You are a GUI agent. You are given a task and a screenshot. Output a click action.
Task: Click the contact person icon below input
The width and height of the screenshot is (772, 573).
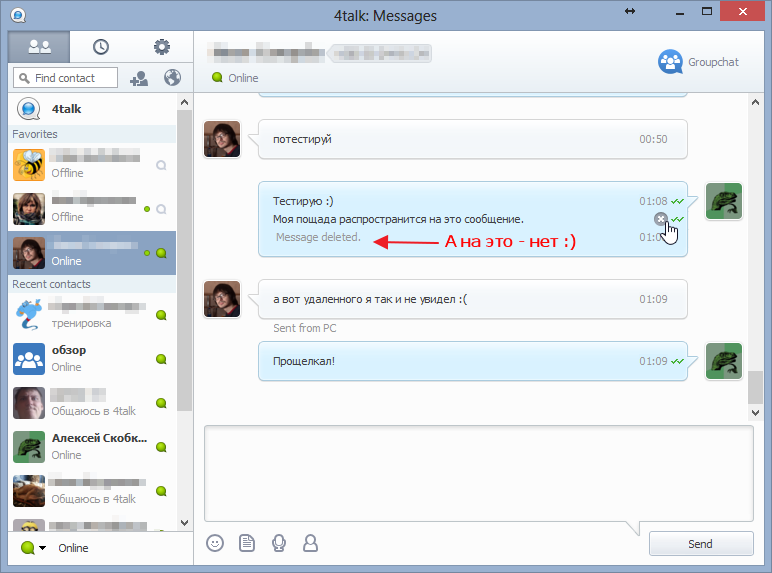(x=310, y=543)
